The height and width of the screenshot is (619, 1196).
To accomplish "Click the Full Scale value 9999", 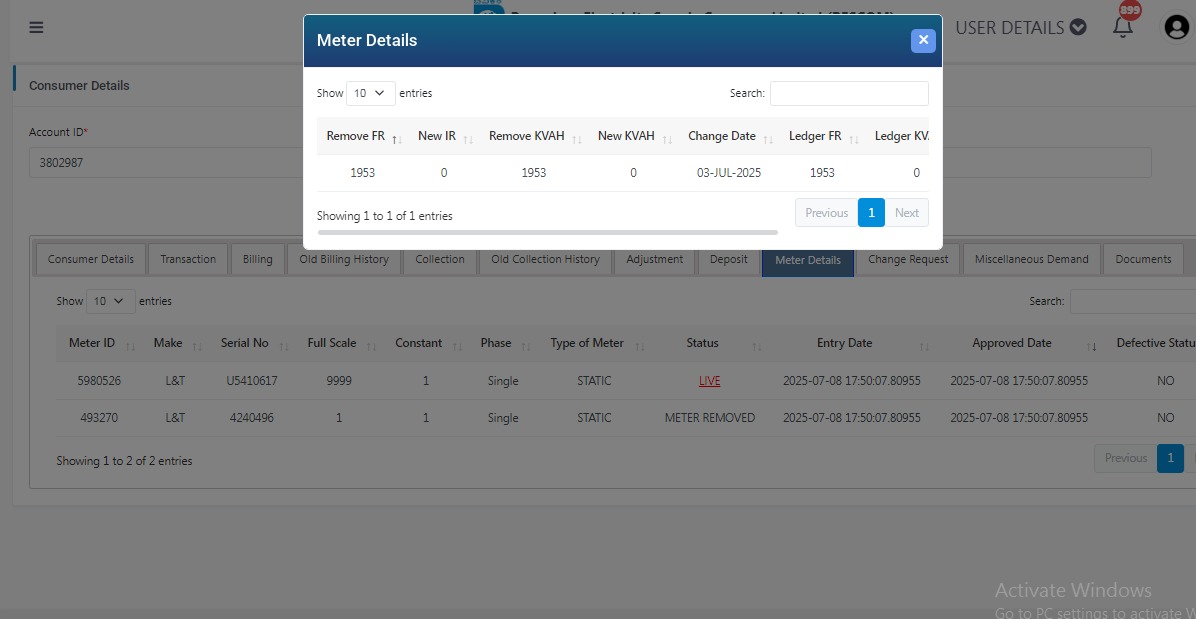I will pos(339,381).
